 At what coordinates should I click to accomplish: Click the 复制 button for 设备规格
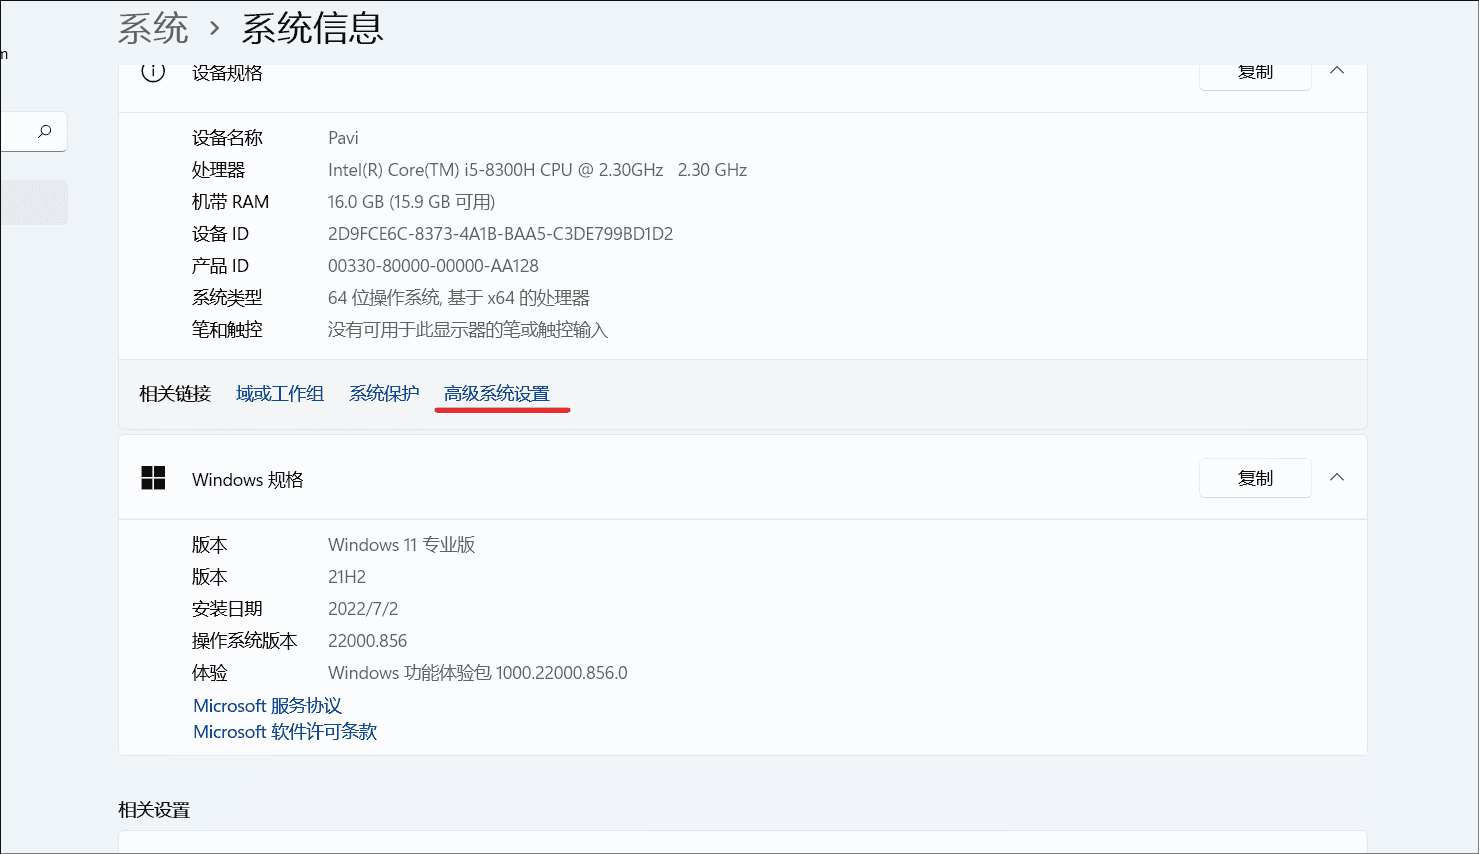[1255, 75]
